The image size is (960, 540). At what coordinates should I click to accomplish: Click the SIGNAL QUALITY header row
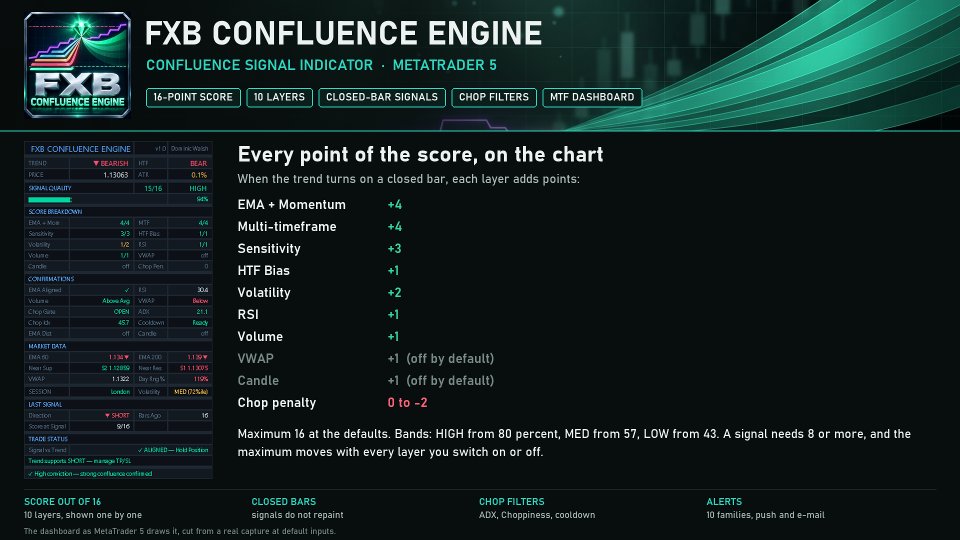tap(118, 189)
